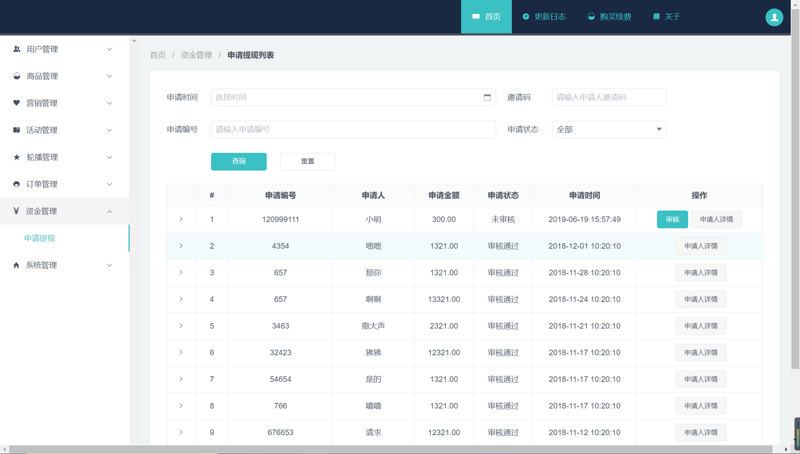
Task: Expand row 5 details for 3463
Action: click(181, 325)
